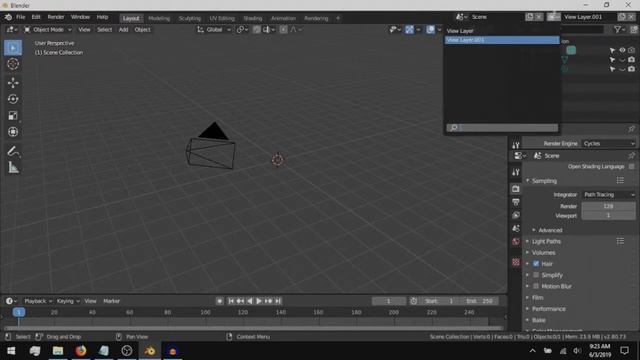Toggle auto keying record button
Image resolution: width=640 pixels, height=360 pixels.
(220, 301)
